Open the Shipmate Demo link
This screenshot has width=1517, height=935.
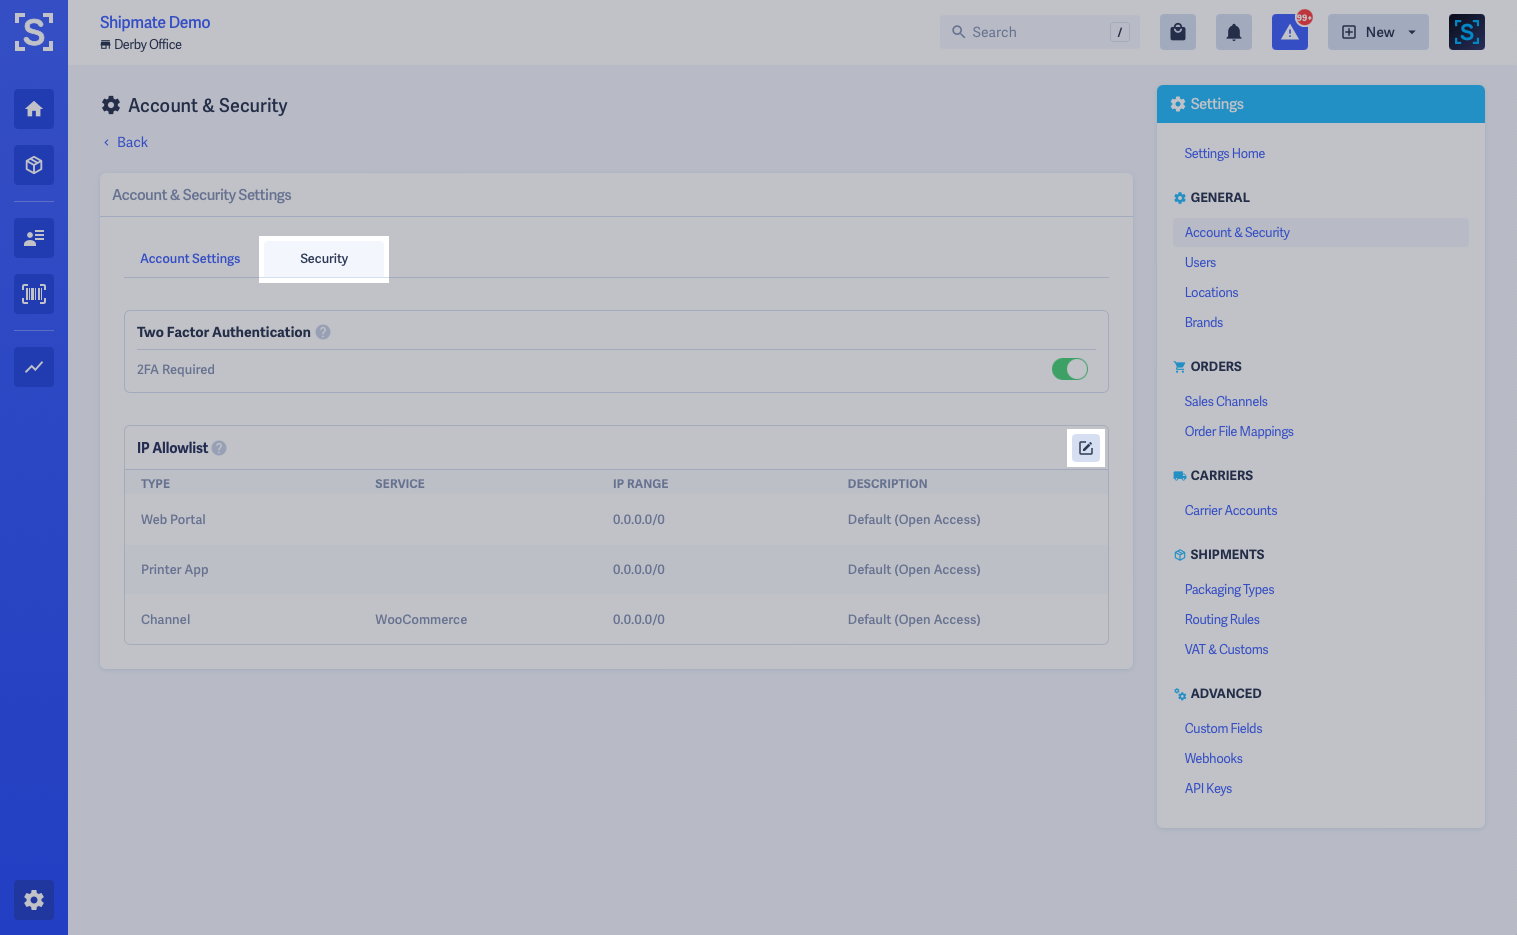(x=155, y=22)
